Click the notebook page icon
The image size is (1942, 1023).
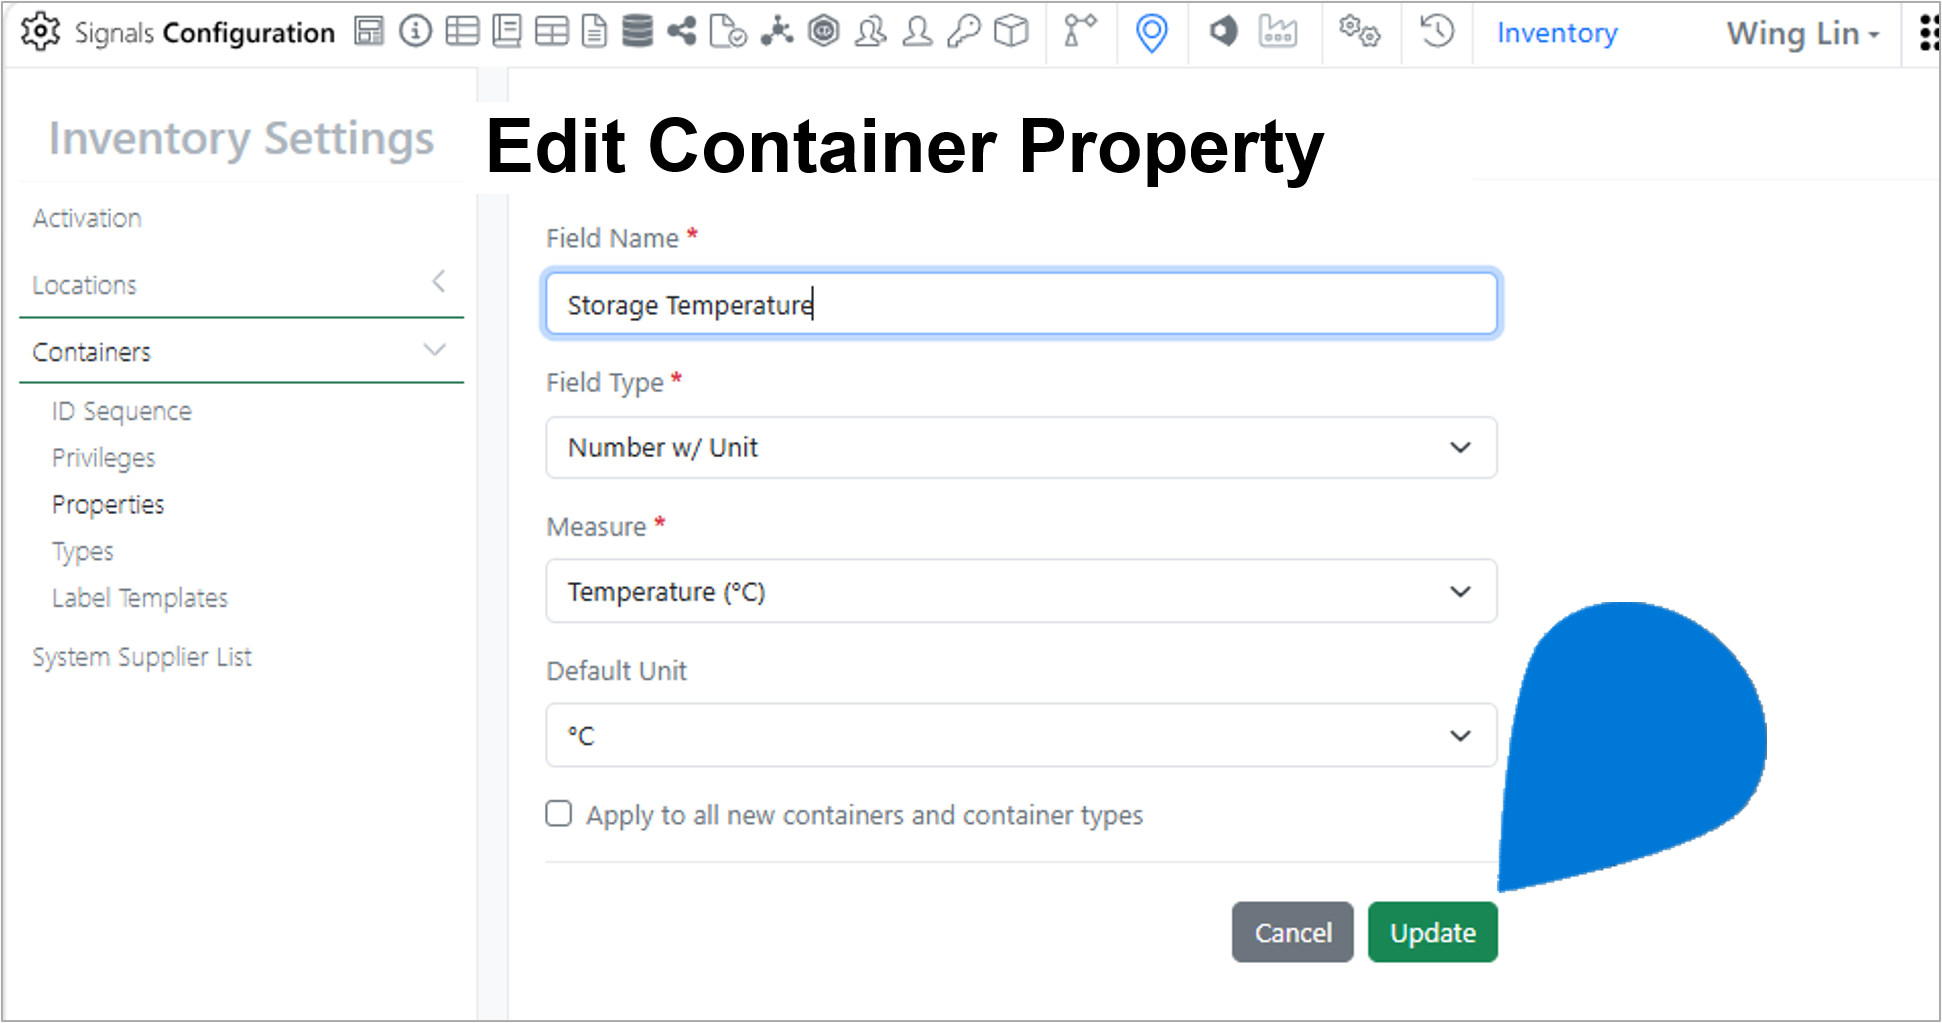click(x=507, y=32)
